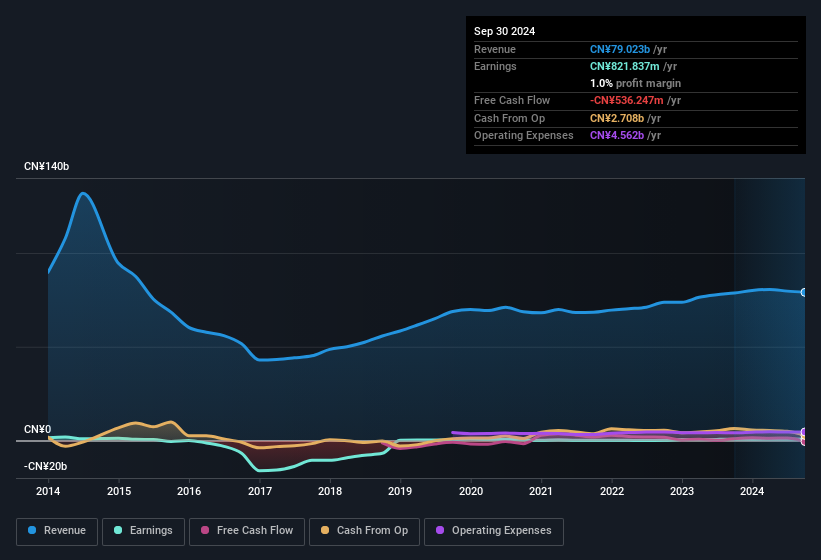821x560 pixels.
Task: Click the Sep 30 2024 tooltip date header
Action: tap(505, 31)
